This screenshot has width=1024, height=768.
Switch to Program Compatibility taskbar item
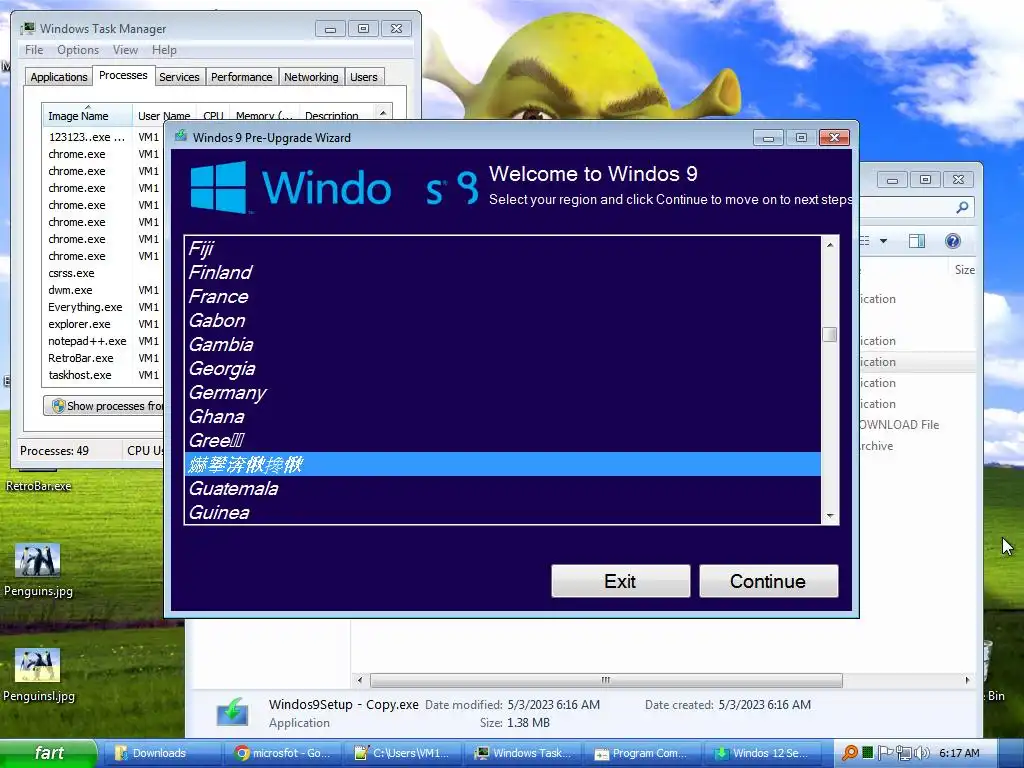pos(644,753)
